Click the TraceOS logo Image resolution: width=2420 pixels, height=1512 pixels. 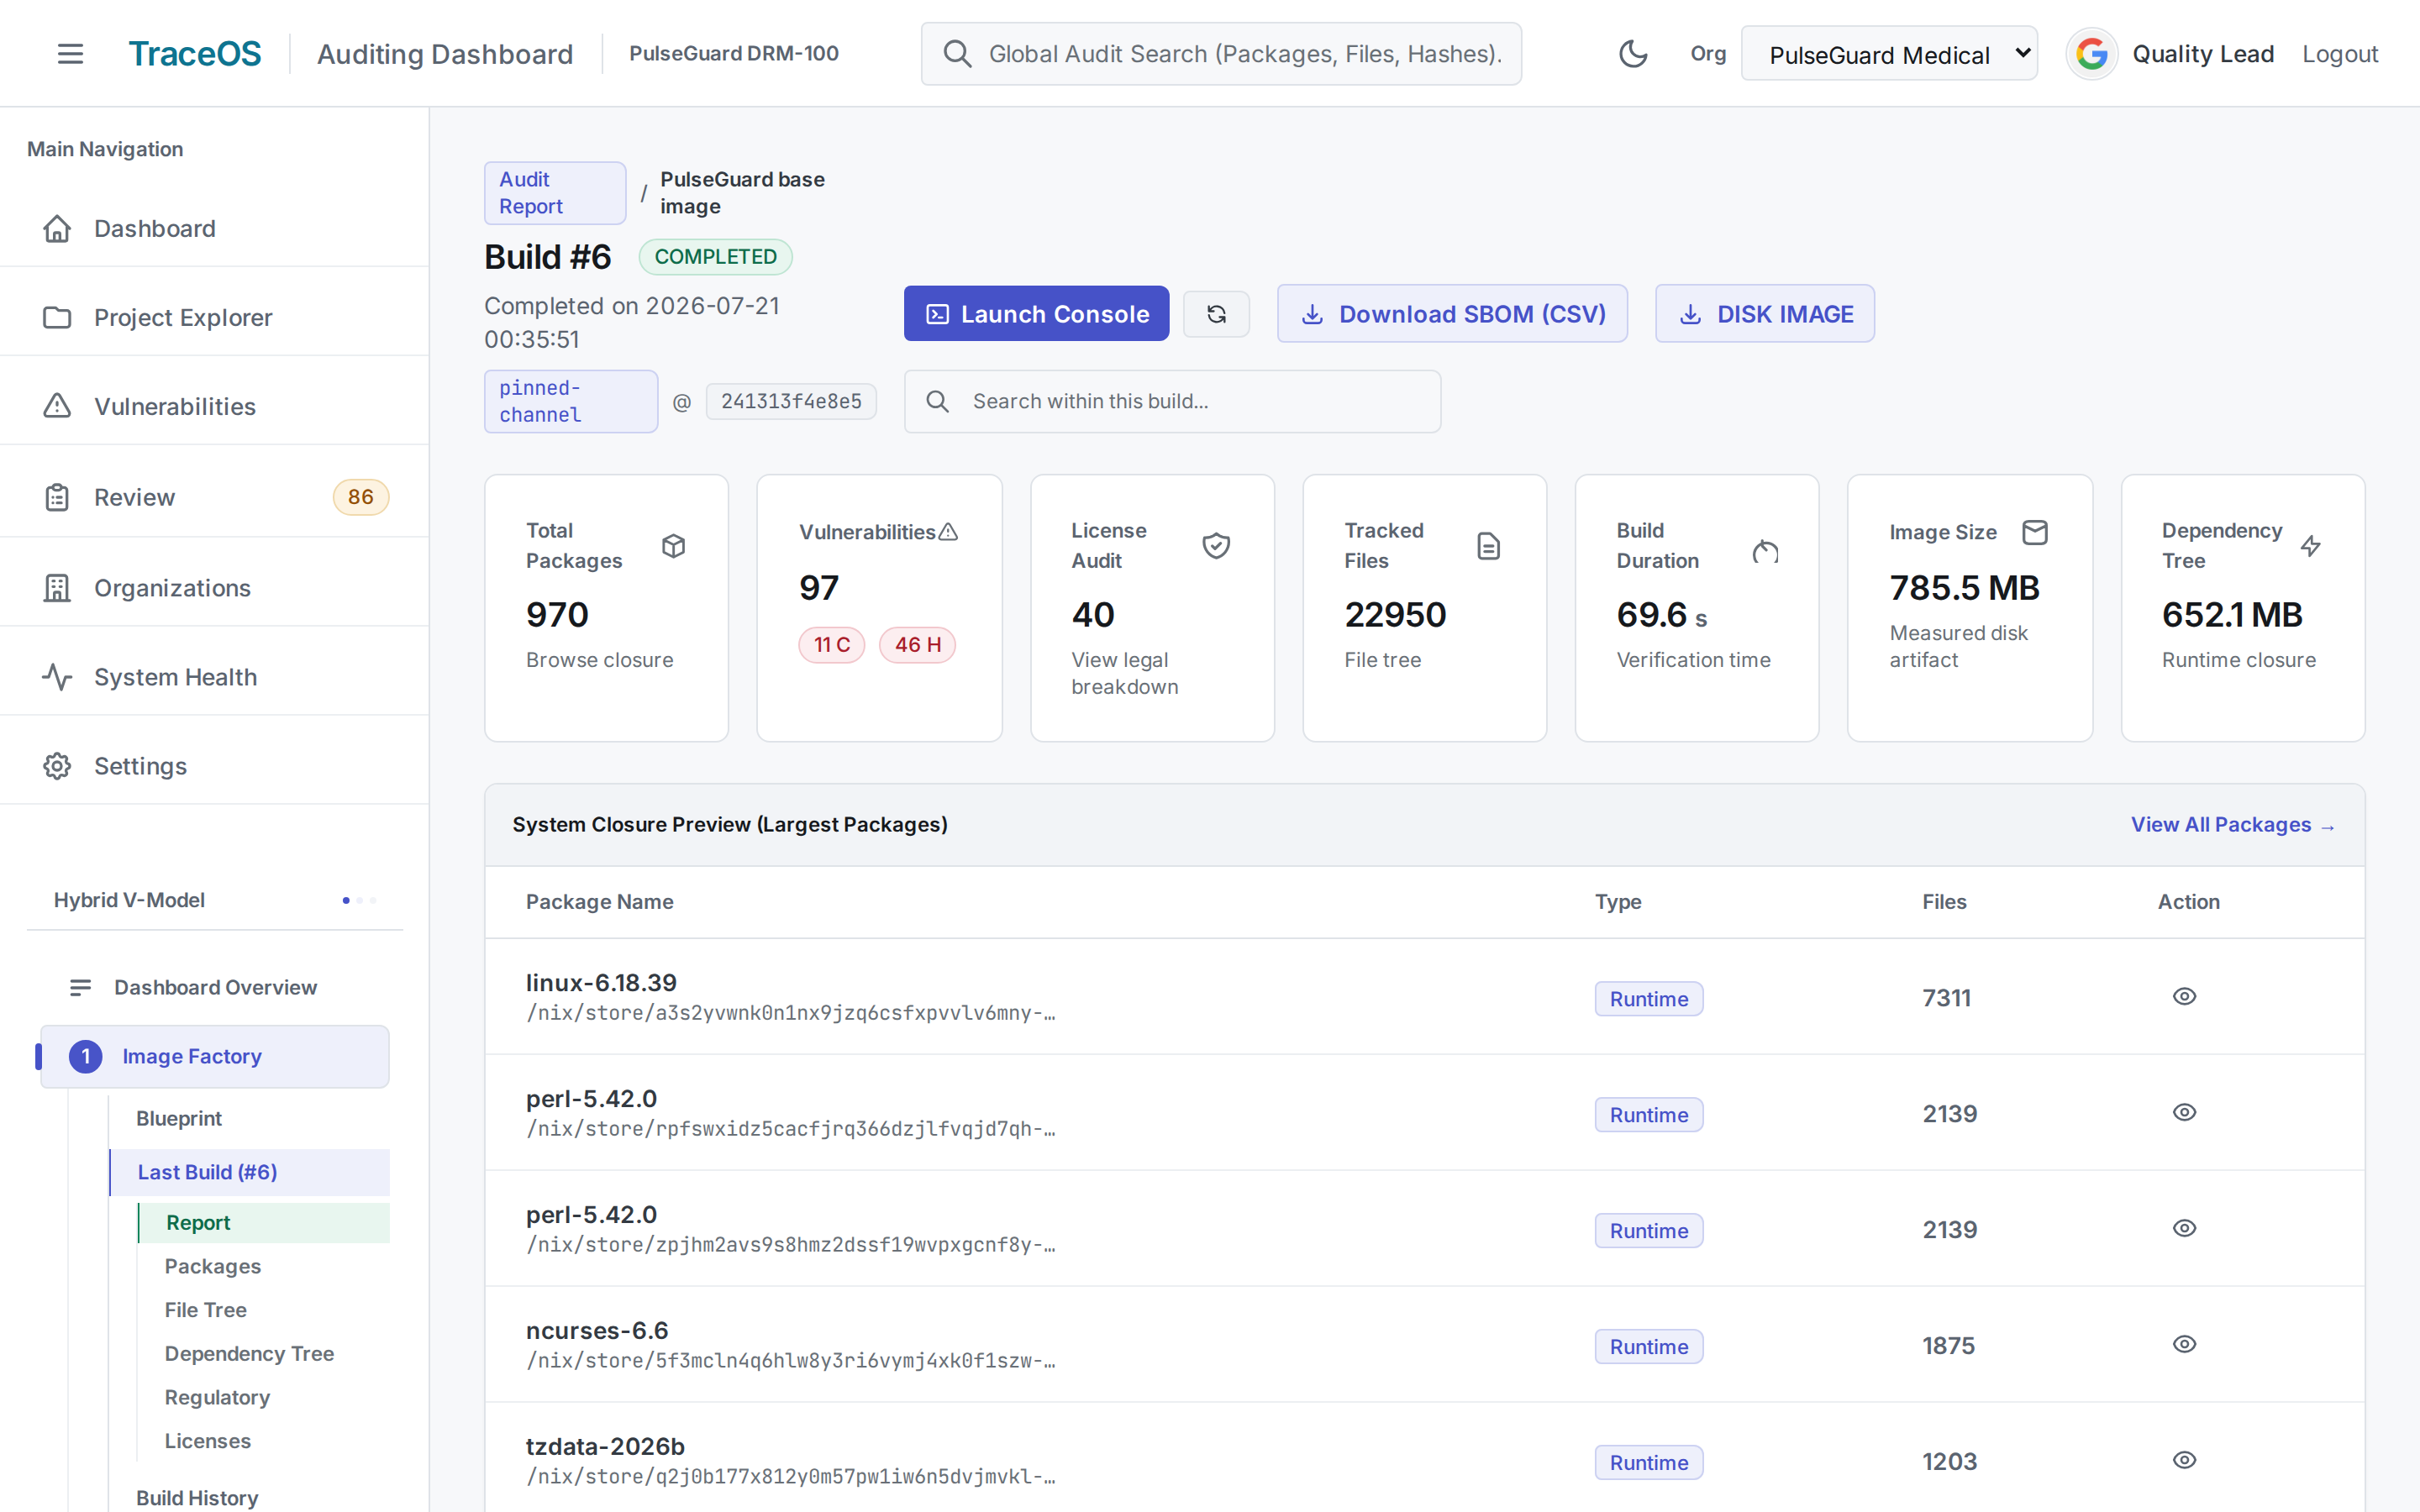point(195,54)
